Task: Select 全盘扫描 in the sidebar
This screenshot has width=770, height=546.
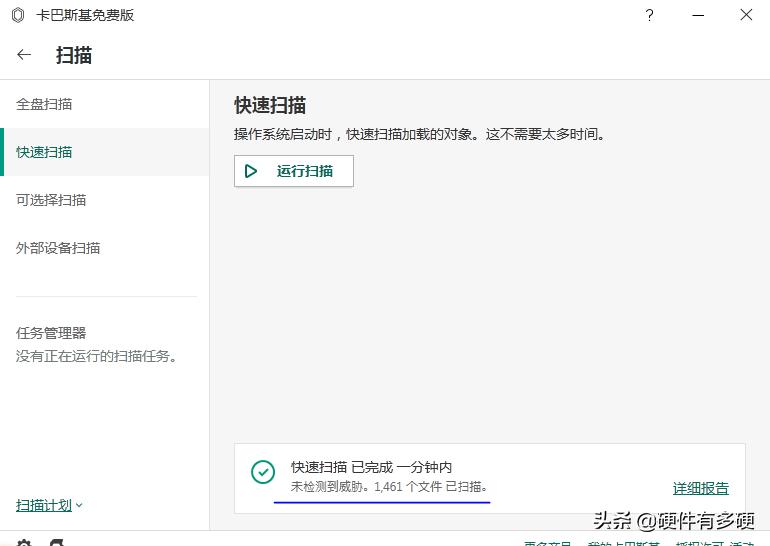Action: (105, 104)
